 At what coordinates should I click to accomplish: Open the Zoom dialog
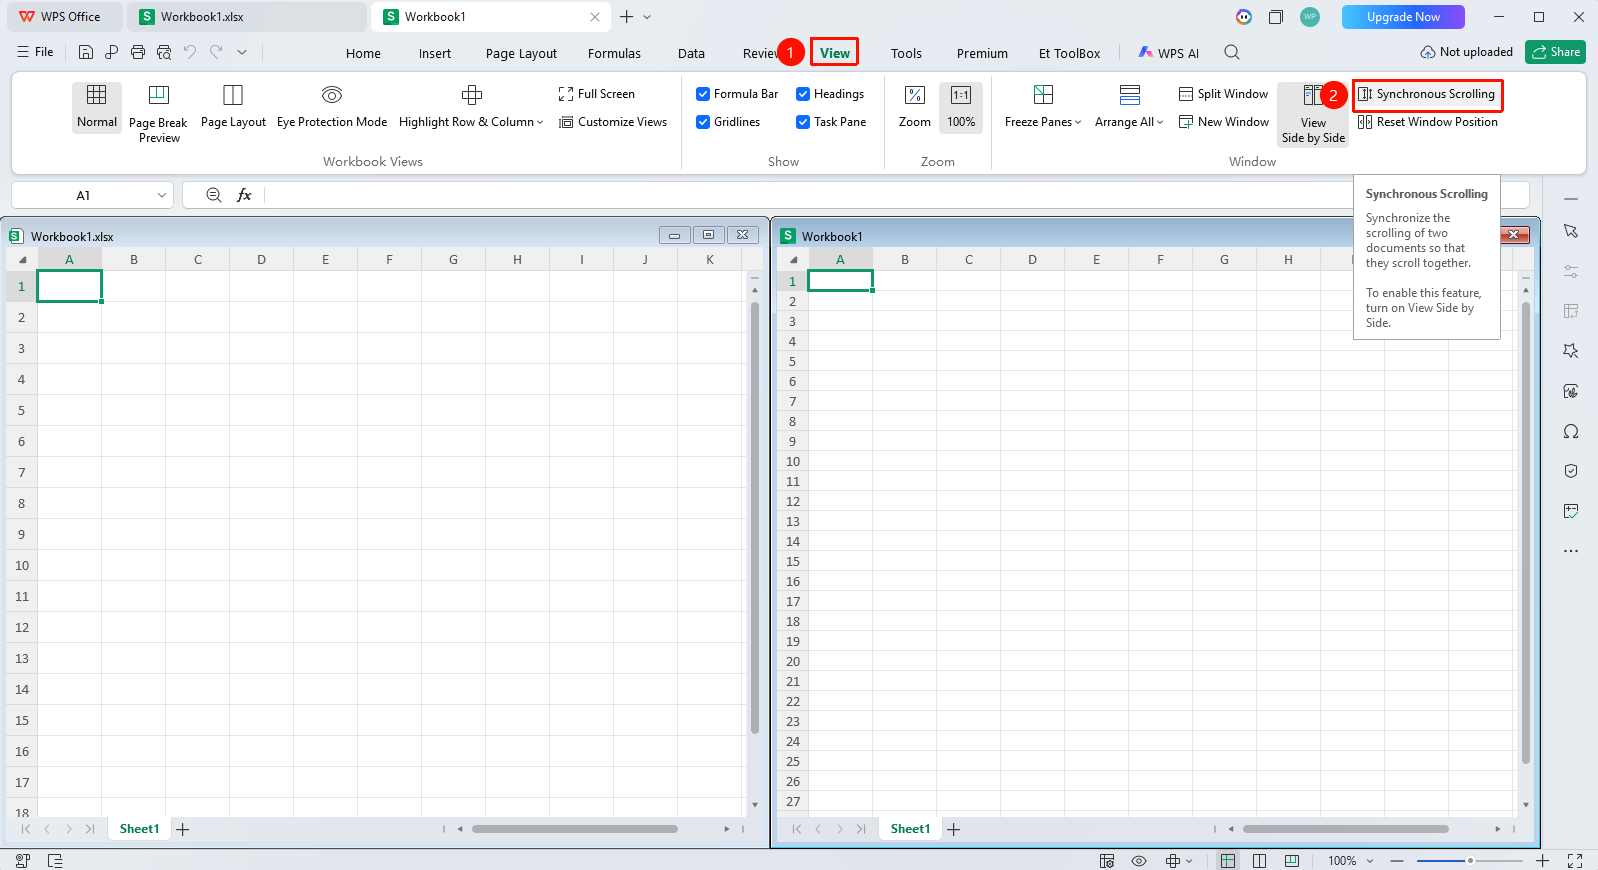[x=915, y=107]
